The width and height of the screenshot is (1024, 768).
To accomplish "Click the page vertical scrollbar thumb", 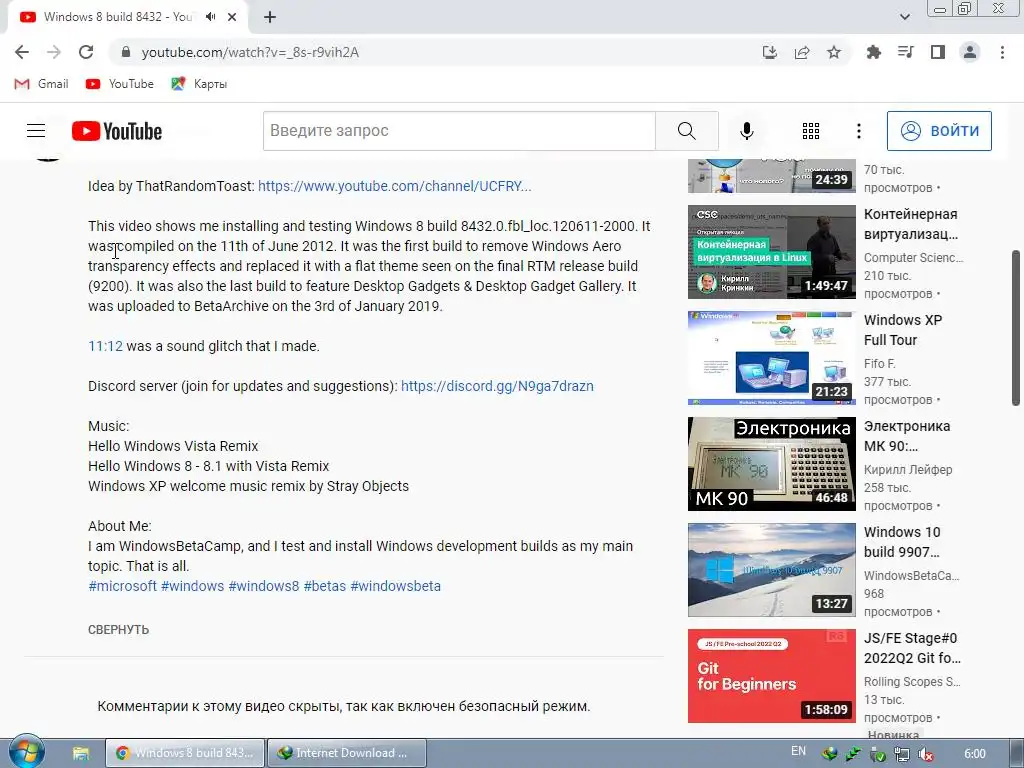I will 1016,328.
